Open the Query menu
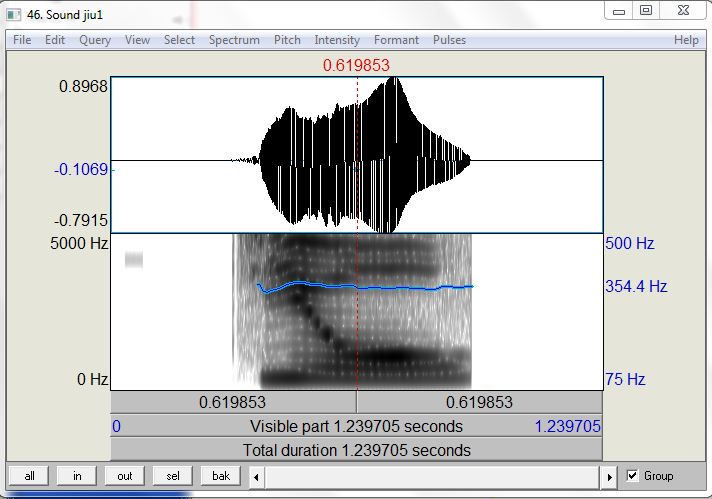 pyautogui.click(x=95, y=40)
